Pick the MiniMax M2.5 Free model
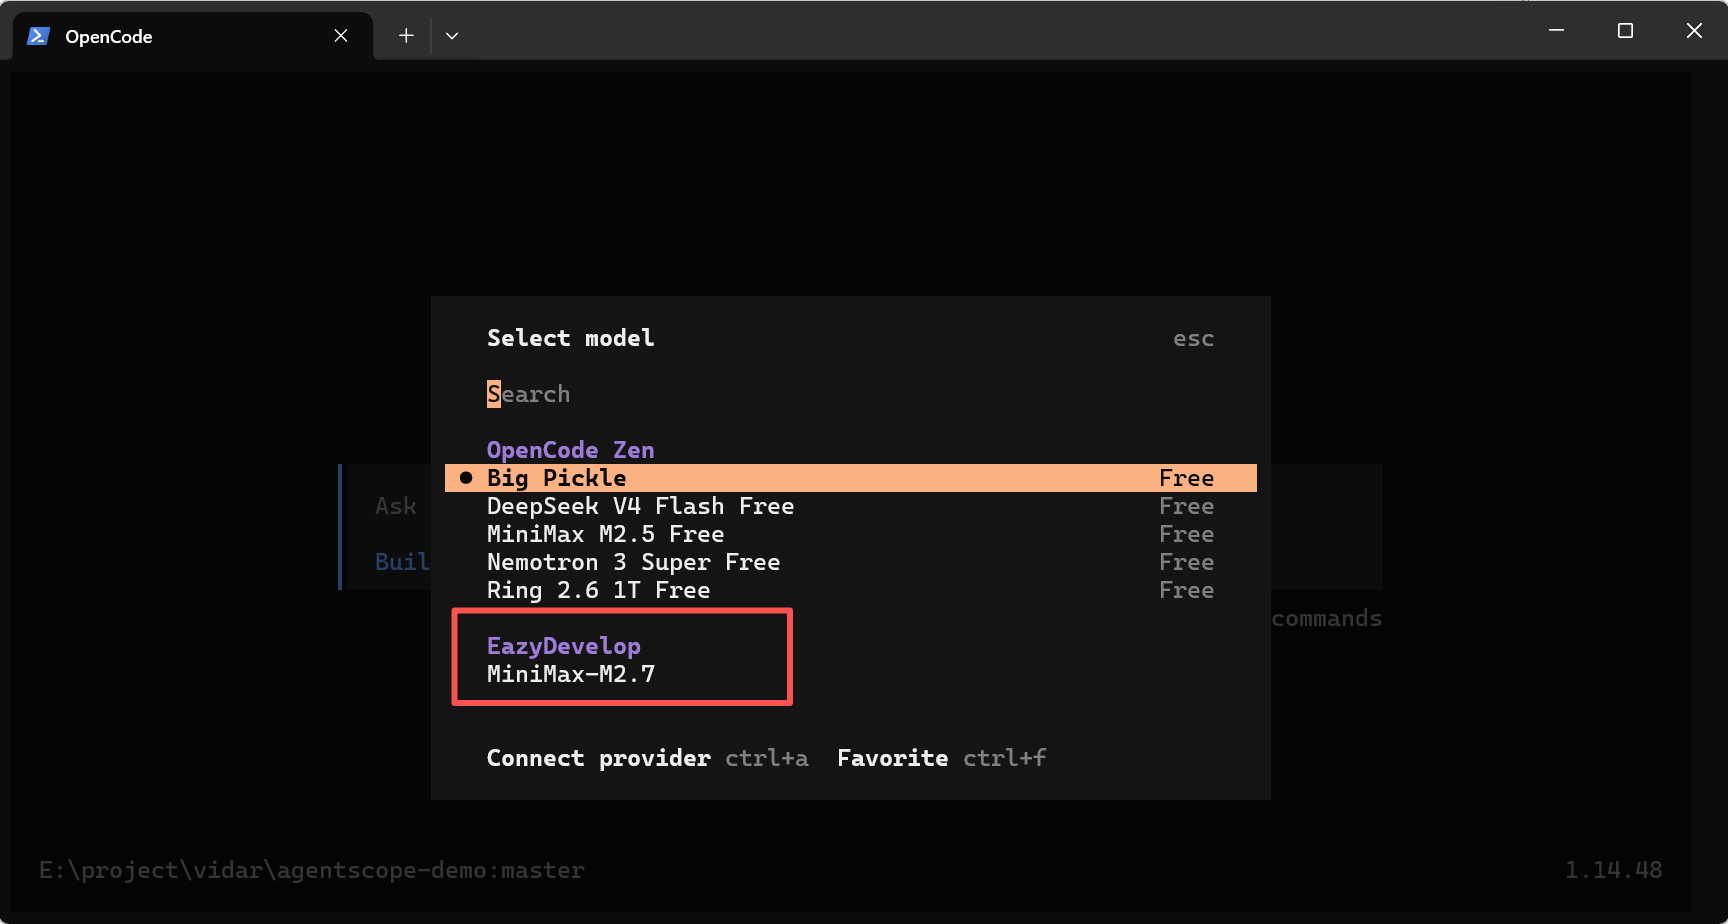1728x924 pixels. [850, 534]
